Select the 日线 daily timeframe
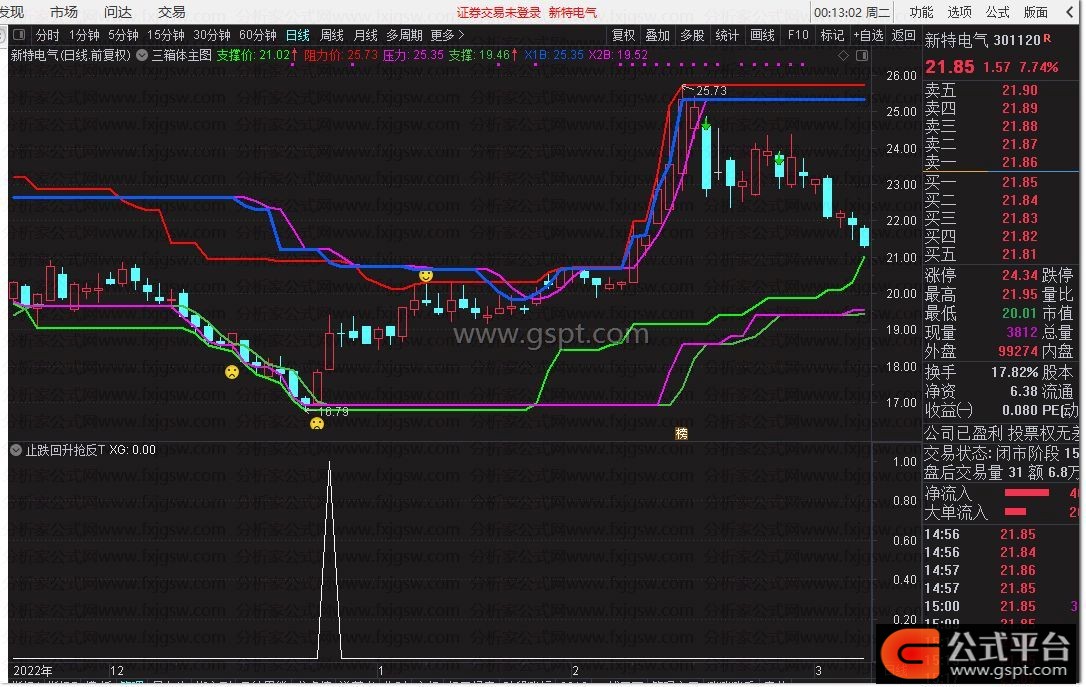Viewport: 1086px width, 687px height. pyautogui.click(x=298, y=35)
